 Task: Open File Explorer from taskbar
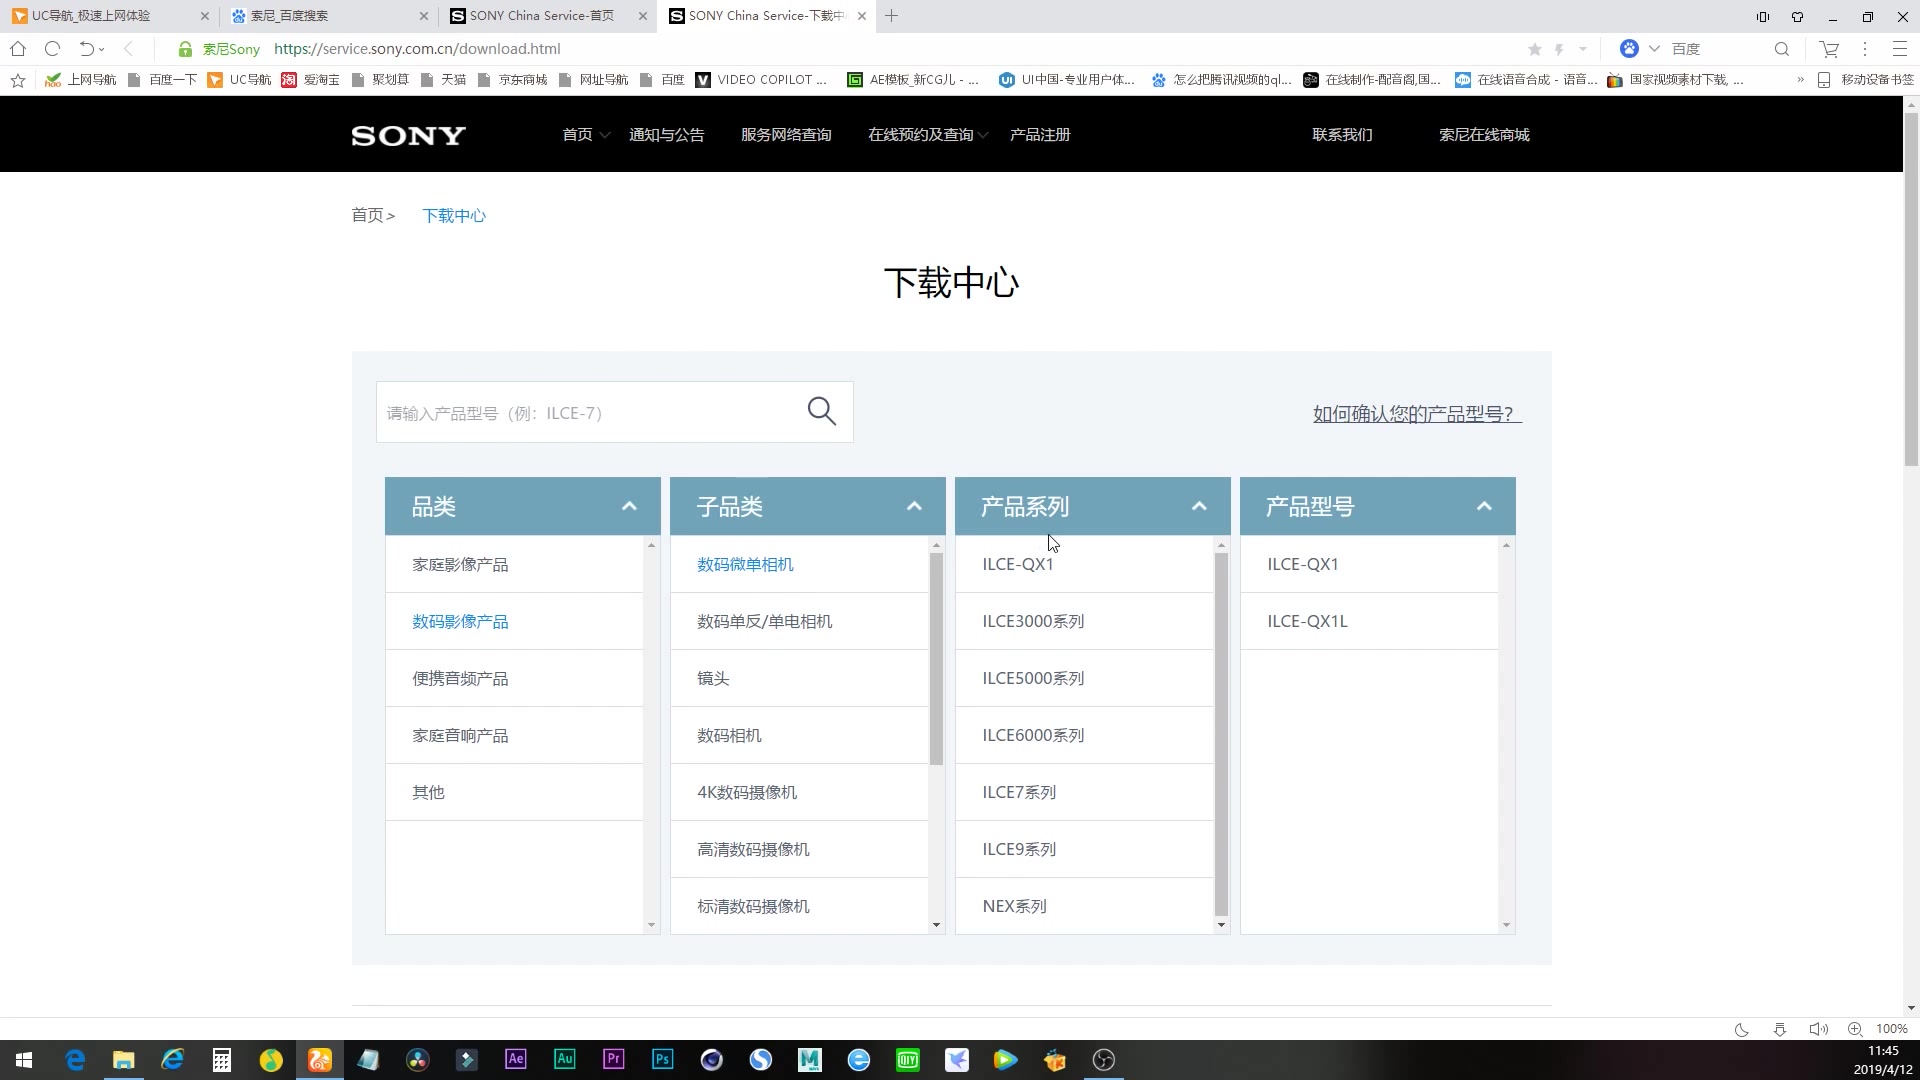pos(124,1060)
